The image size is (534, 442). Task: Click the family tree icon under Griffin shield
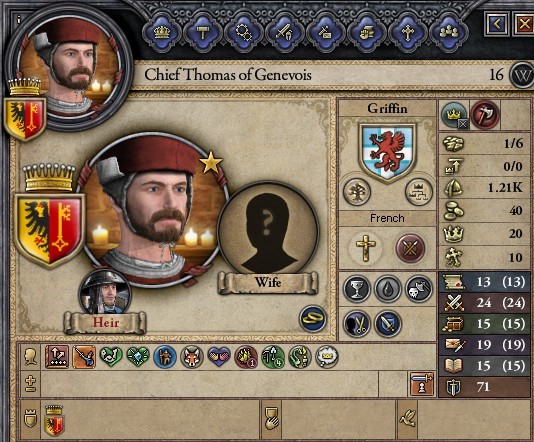357,192
